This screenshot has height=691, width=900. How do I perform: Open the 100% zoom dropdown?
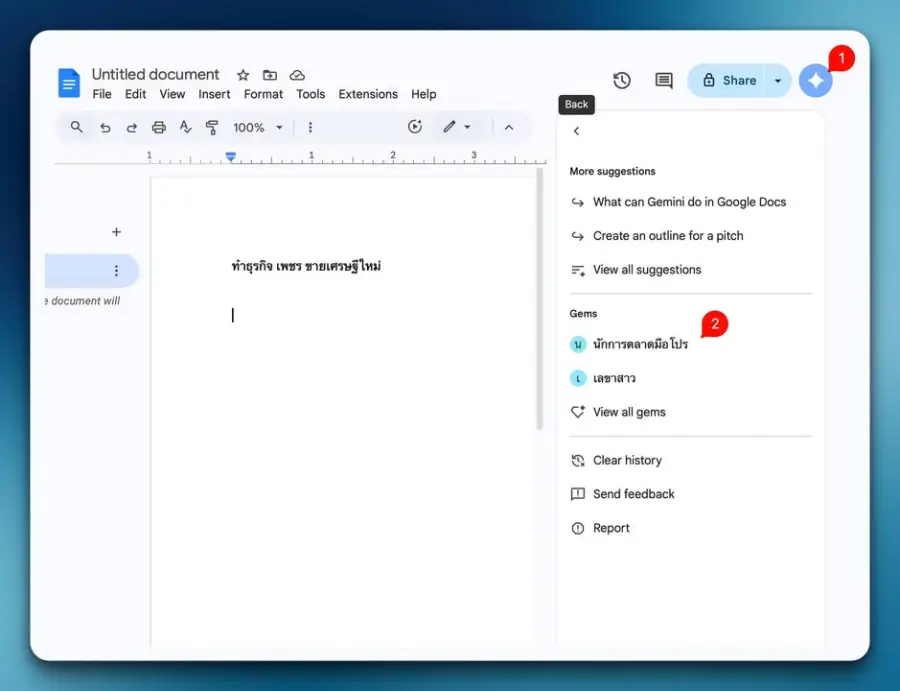[x=258, y=127]
